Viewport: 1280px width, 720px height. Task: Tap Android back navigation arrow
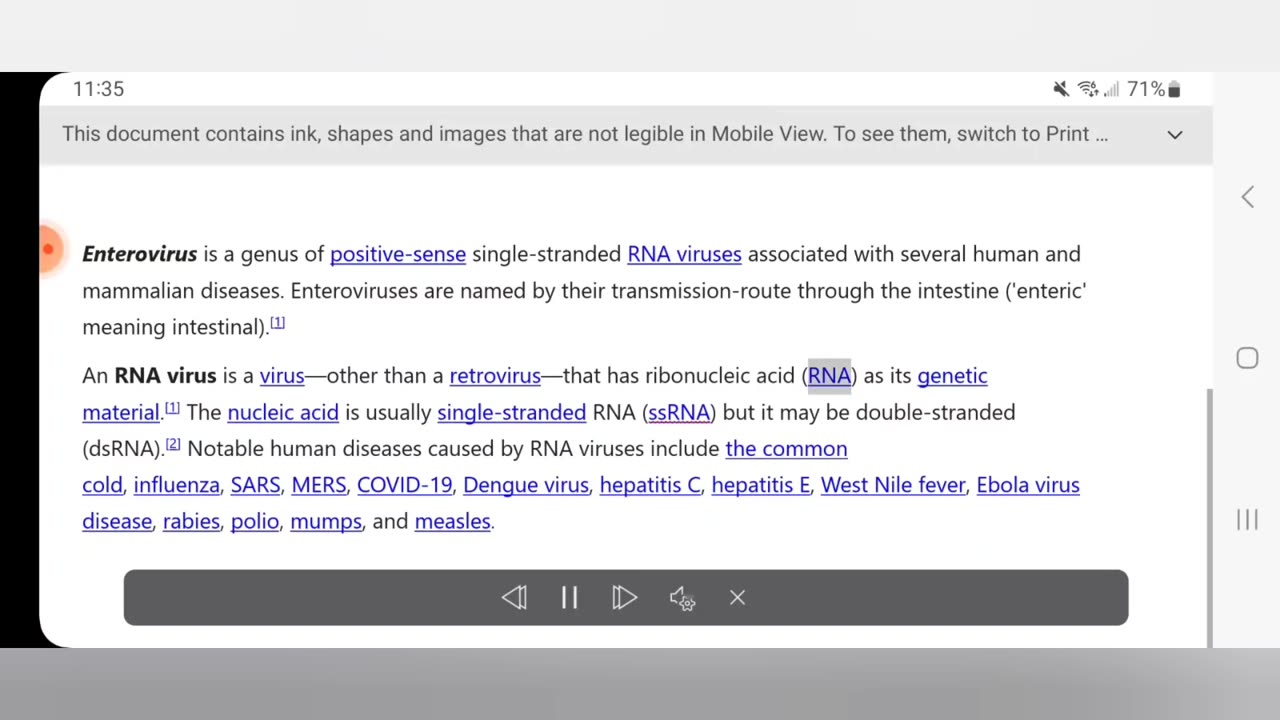(x=1247, y=197)
